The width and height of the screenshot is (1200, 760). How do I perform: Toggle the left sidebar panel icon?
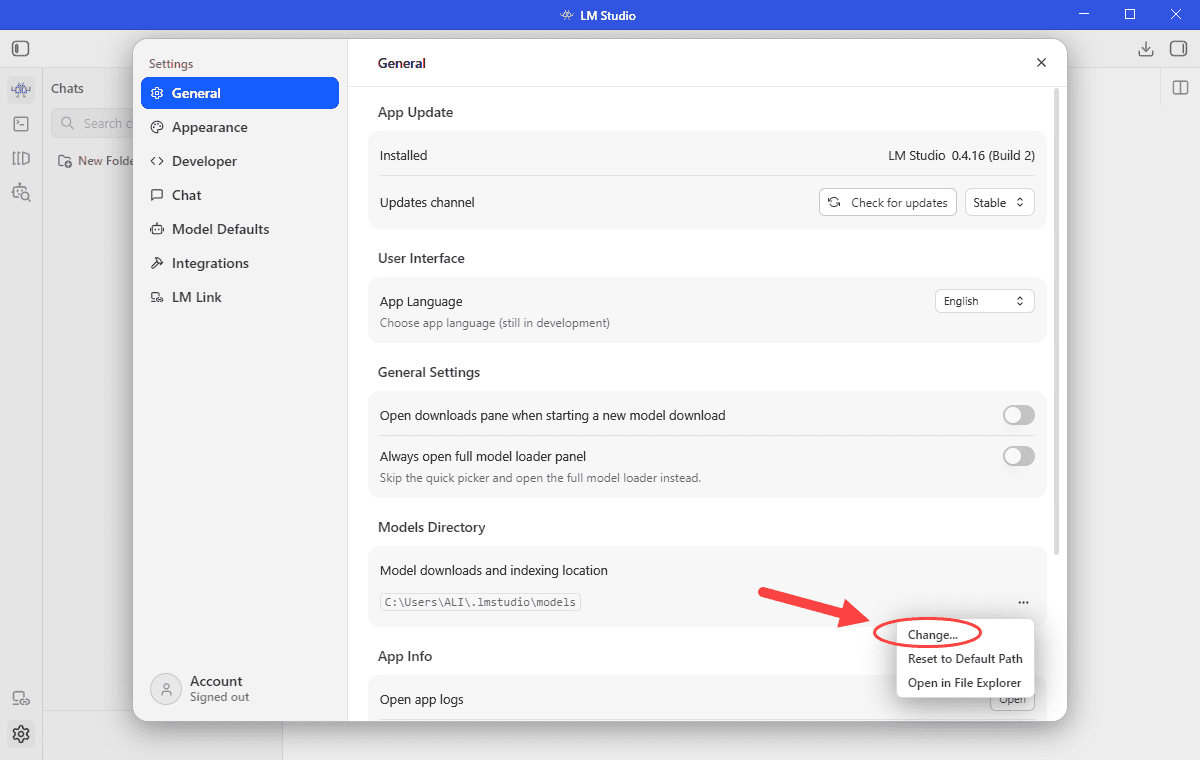pyautogui.click(x=20, y=49)
